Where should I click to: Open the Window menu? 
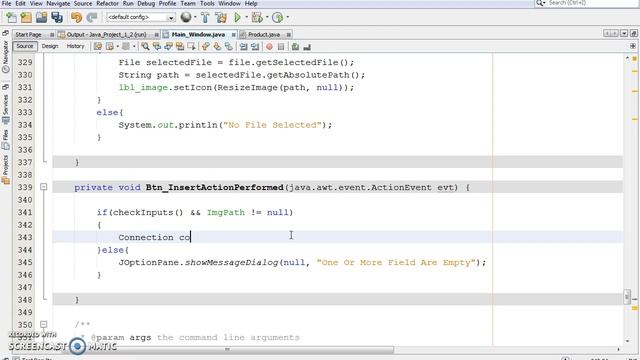tap(229, 3)
